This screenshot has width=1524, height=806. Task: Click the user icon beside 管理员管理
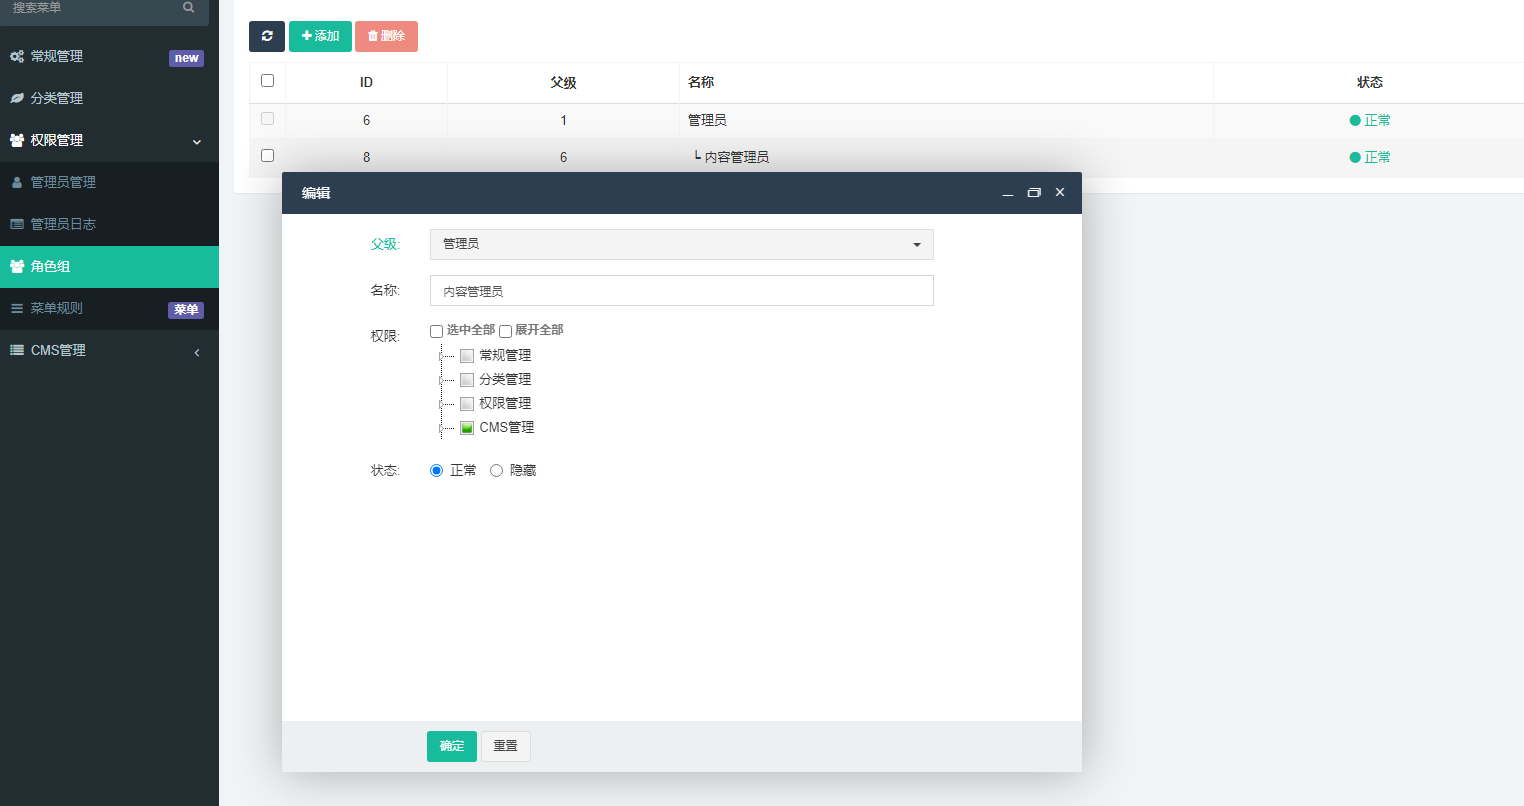coord(17,182)
